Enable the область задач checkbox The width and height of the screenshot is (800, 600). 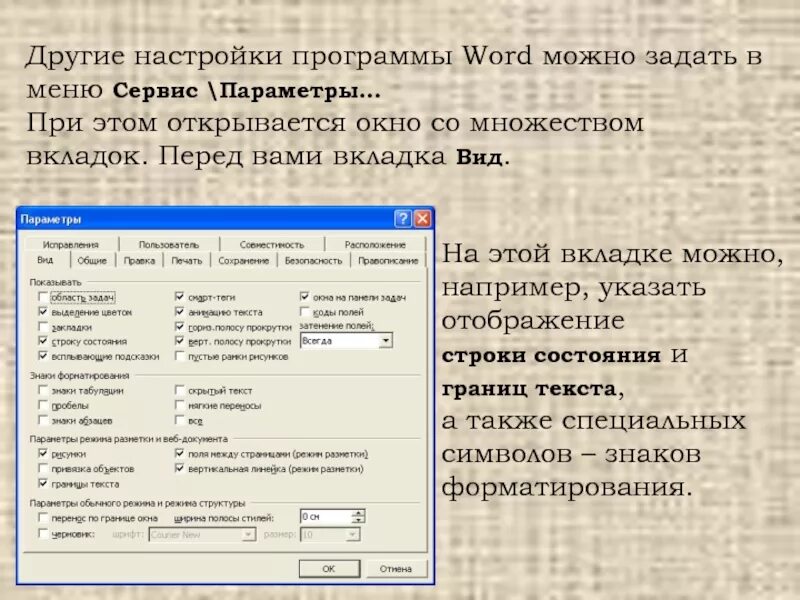[x=43, y=297]
